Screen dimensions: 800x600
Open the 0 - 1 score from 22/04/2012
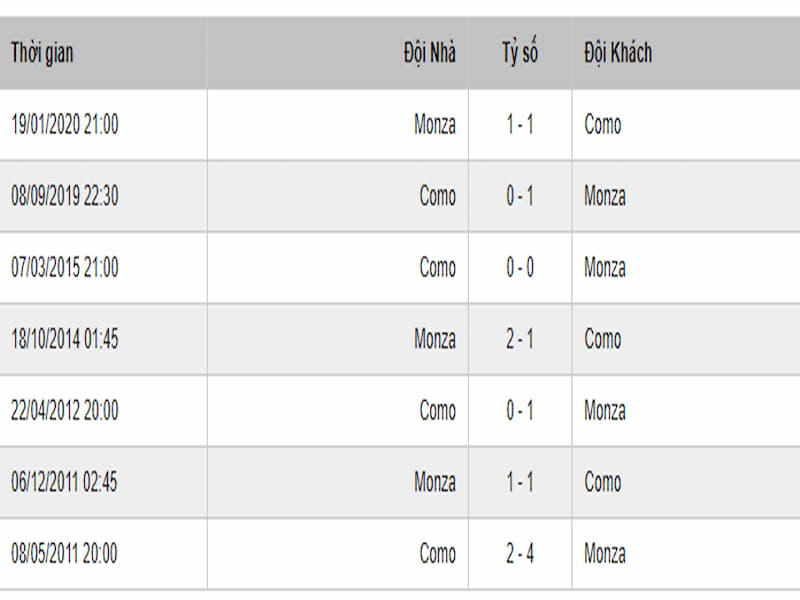point(520,410)
